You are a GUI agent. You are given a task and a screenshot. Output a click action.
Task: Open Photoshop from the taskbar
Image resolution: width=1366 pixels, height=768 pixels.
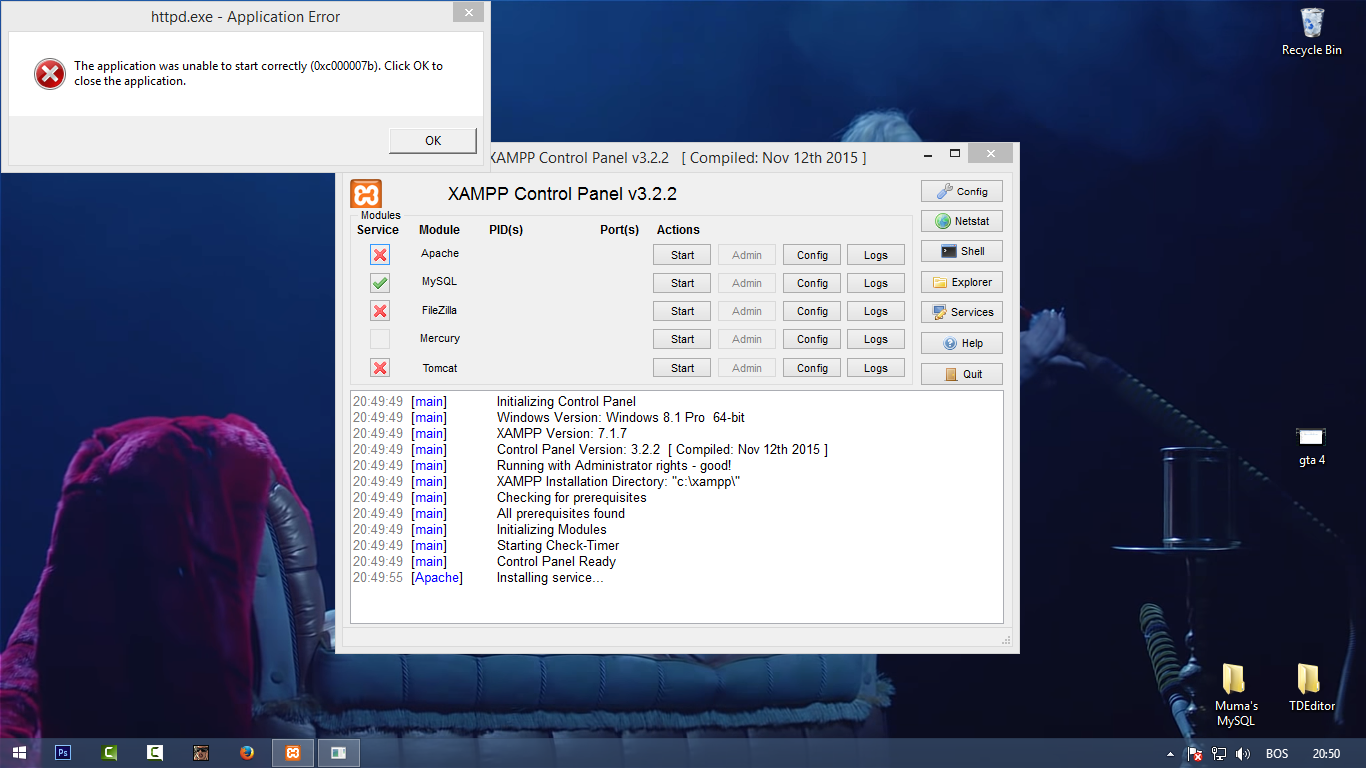tap(63, 753)
